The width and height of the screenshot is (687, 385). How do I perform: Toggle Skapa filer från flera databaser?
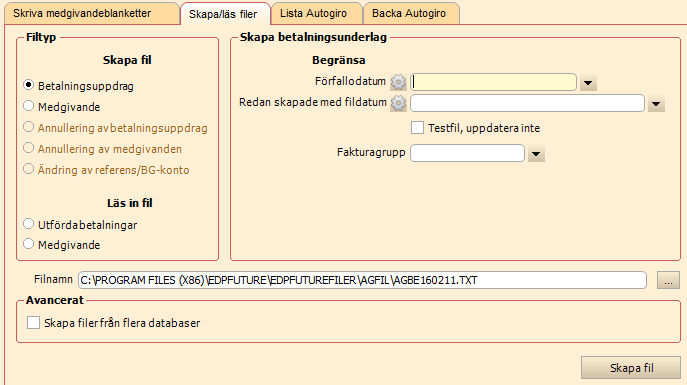(33, 323)
